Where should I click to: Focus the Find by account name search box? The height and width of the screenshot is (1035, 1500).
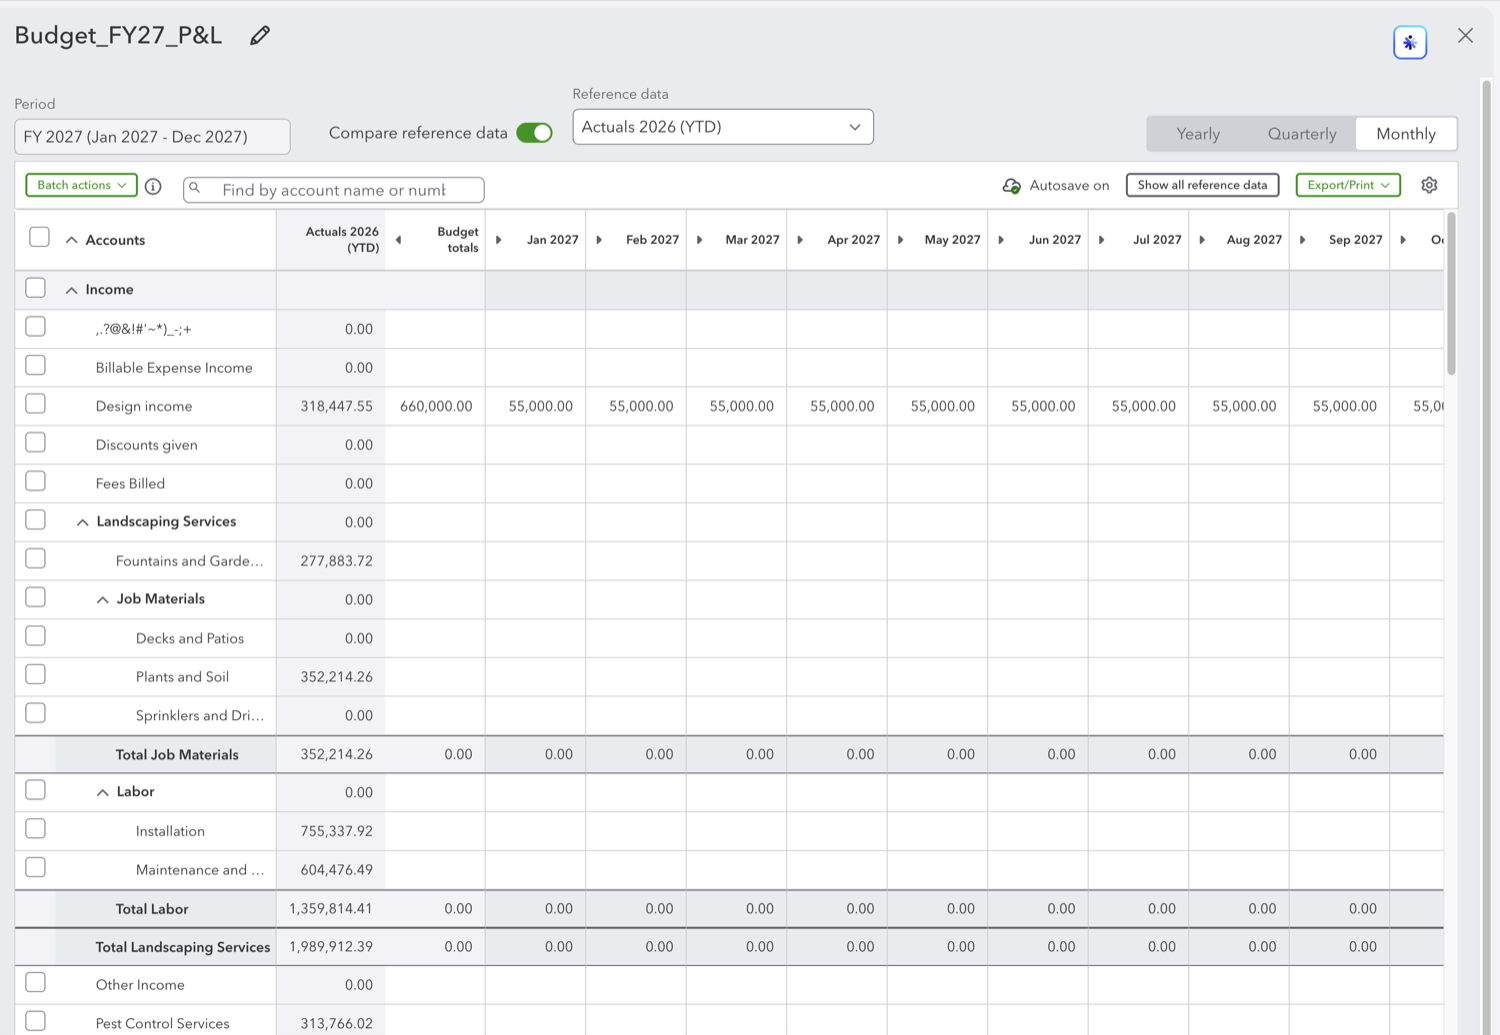(x=334, y=190)
